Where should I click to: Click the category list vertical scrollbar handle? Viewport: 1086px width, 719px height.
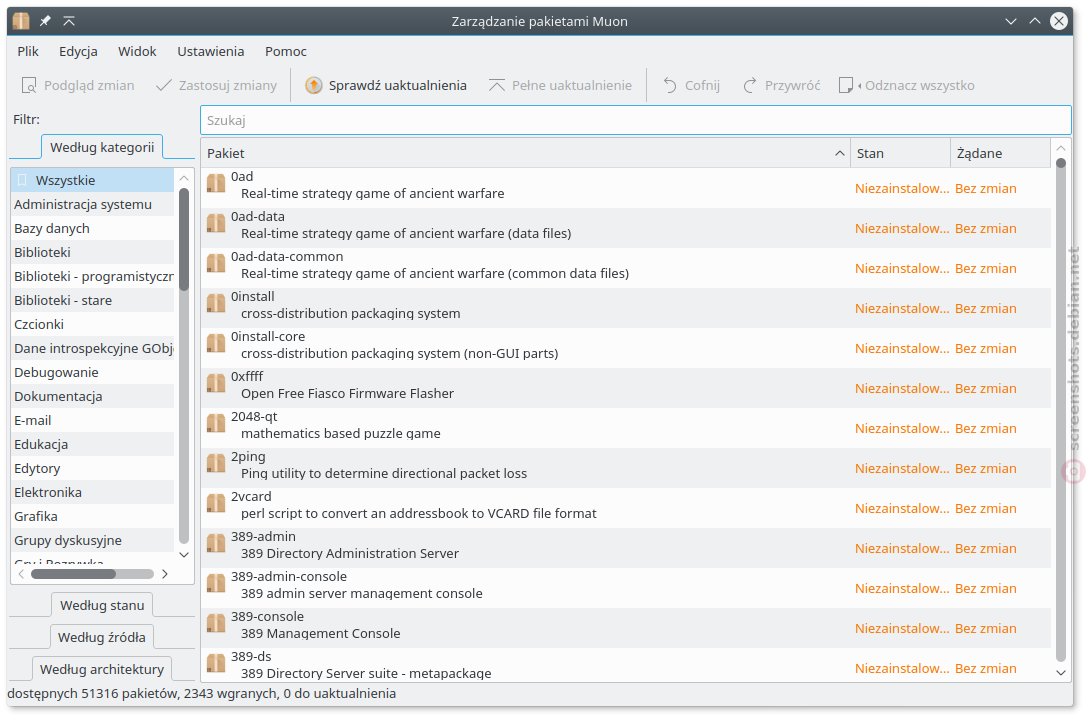click(x=184, y=240)
